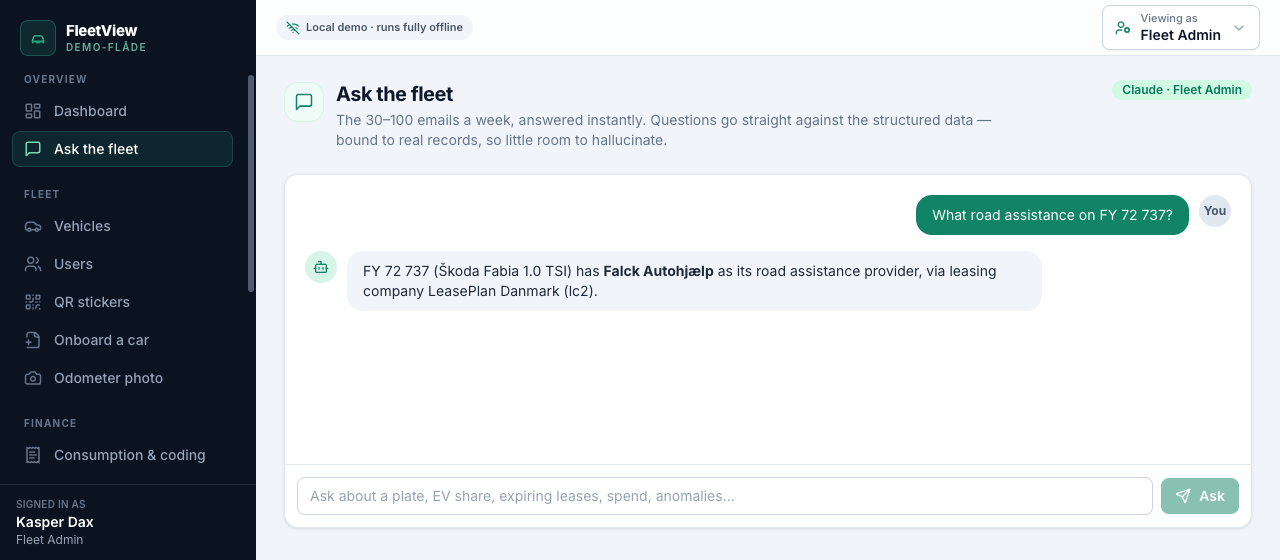
Task: Open the Dashboard grid icon
Action: (33, 111)
